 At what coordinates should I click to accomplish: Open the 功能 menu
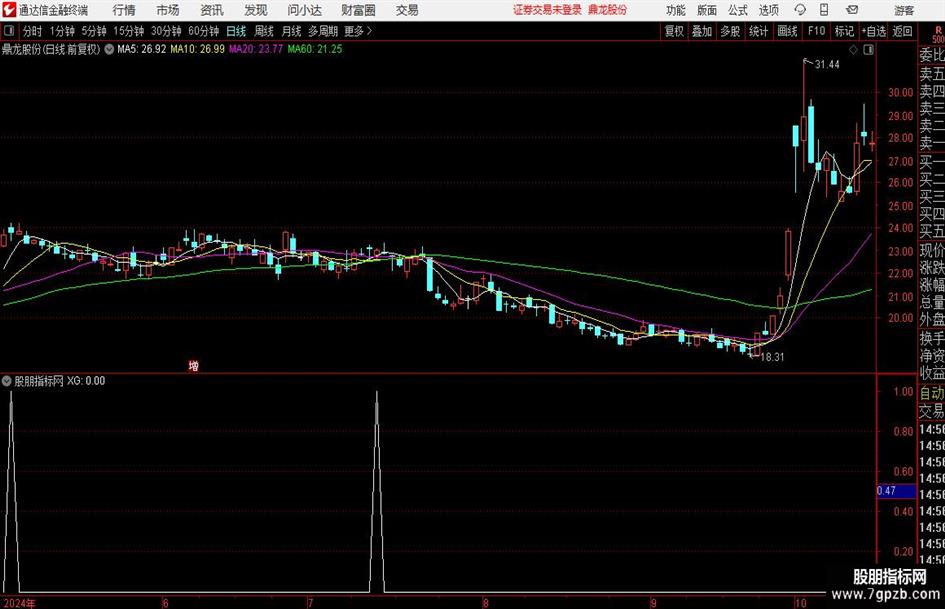(x=676, y=10)
